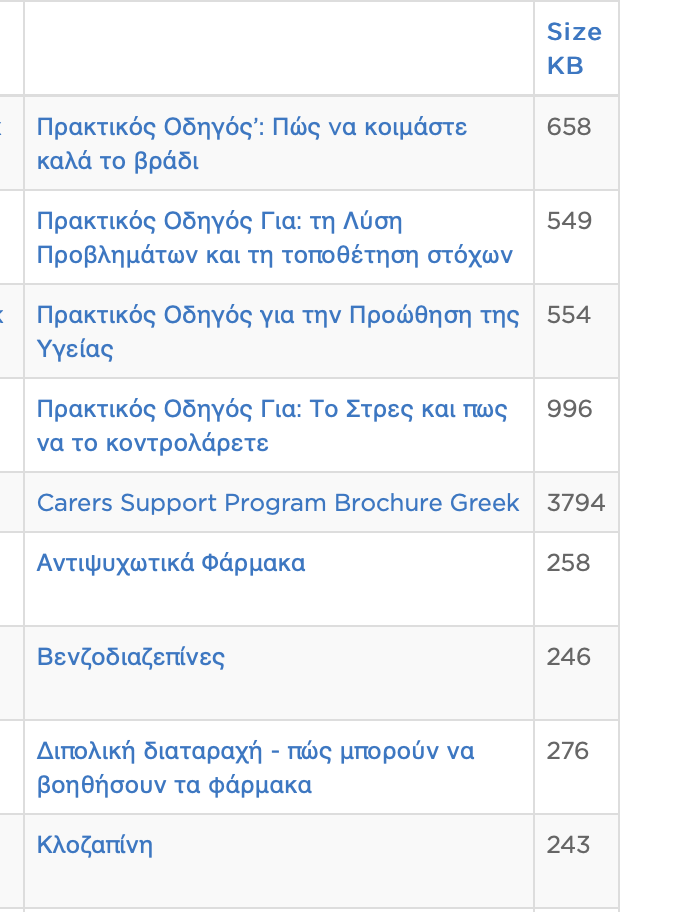Click the 996 KB size entry

coord(564,408)
